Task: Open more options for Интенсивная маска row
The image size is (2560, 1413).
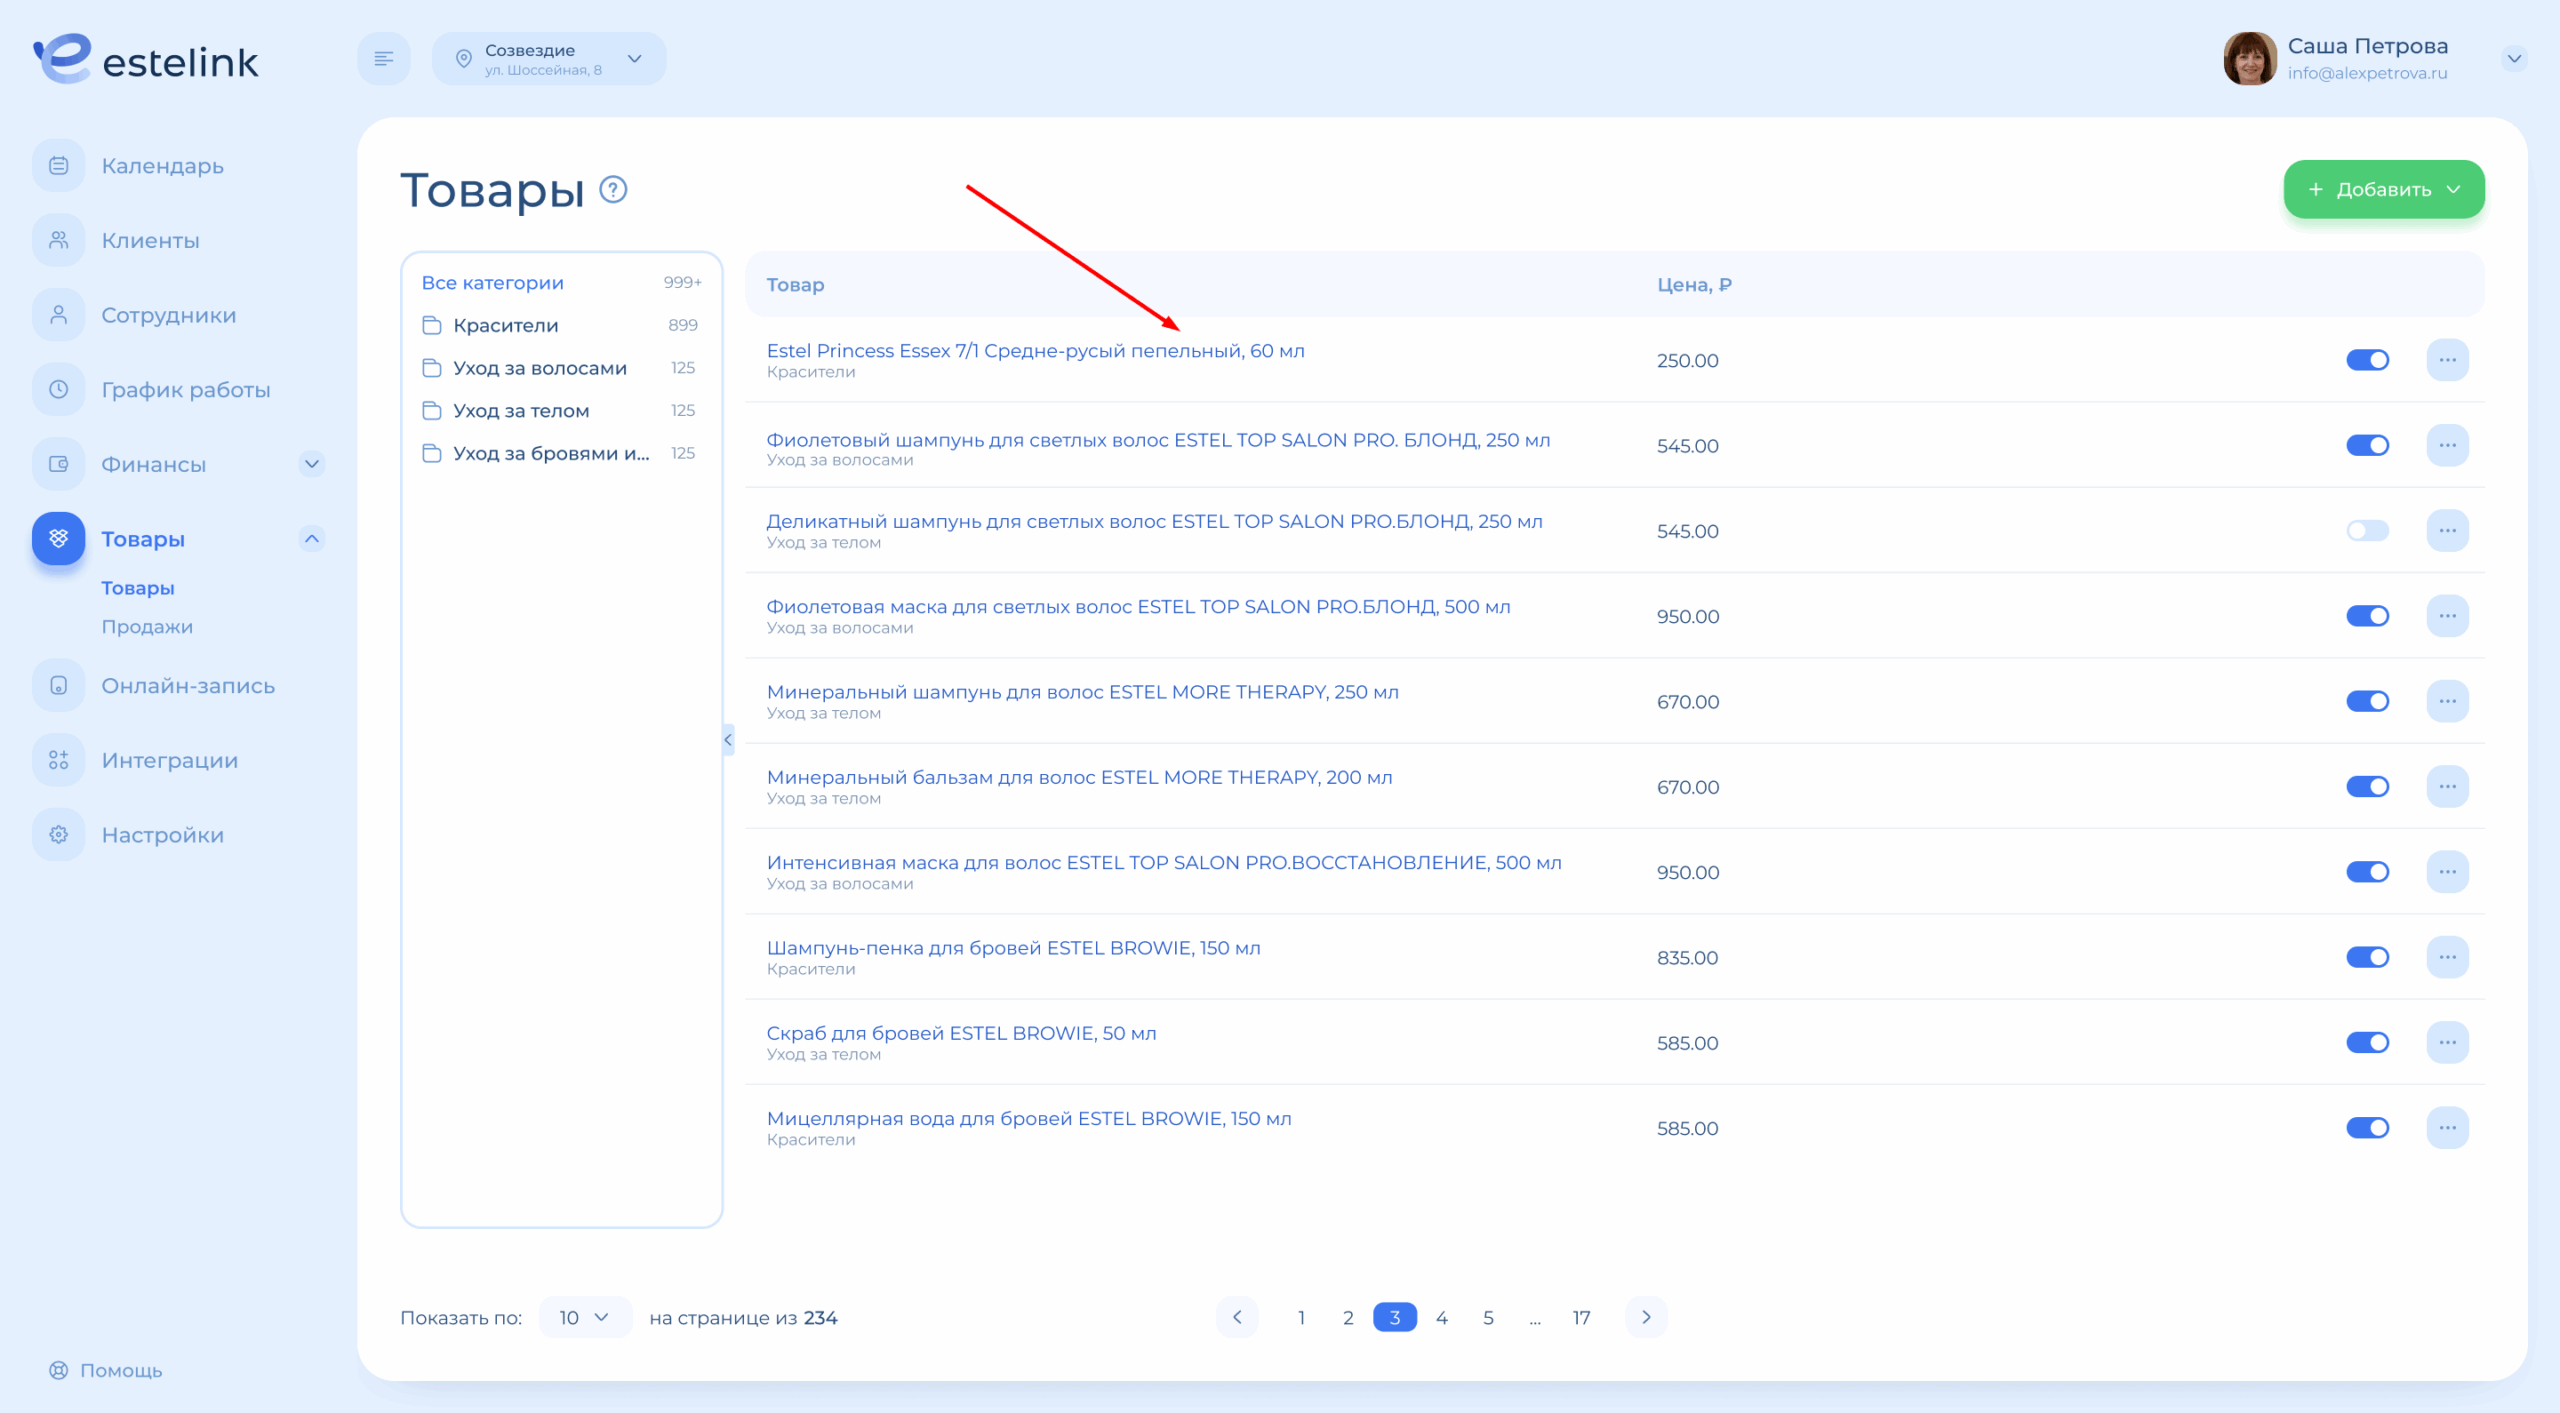Action: tap(2447, 872)
